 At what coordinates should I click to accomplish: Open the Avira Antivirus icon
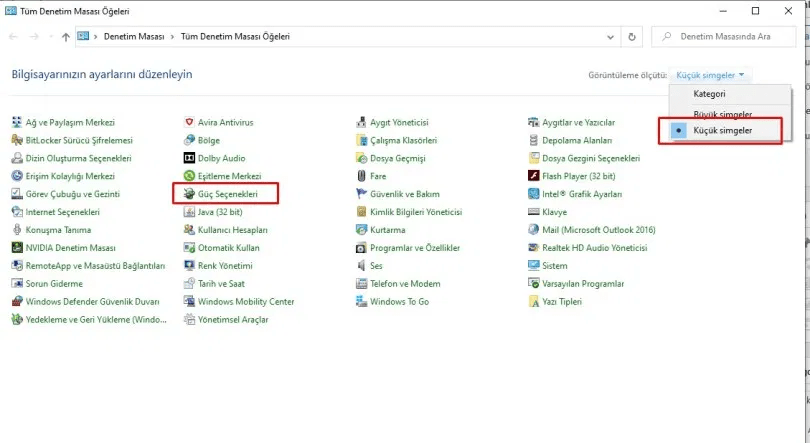coord(189,122)
